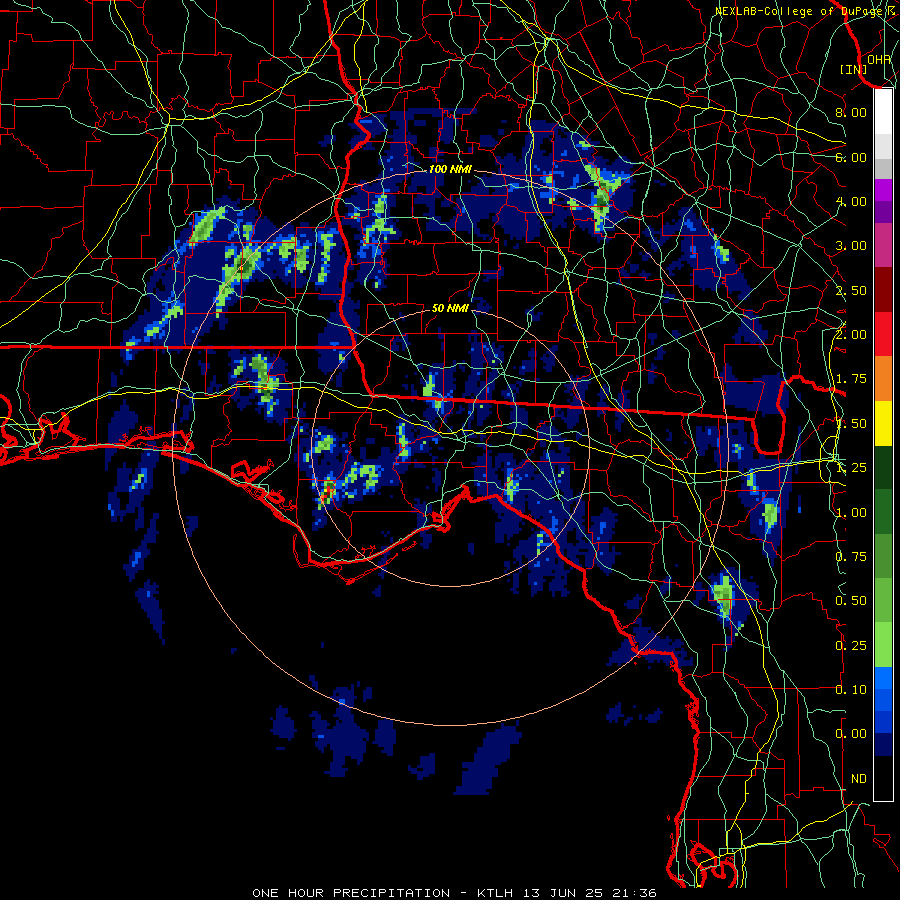
Task: Click the 0.00 legend value
Action: (851, 734)
